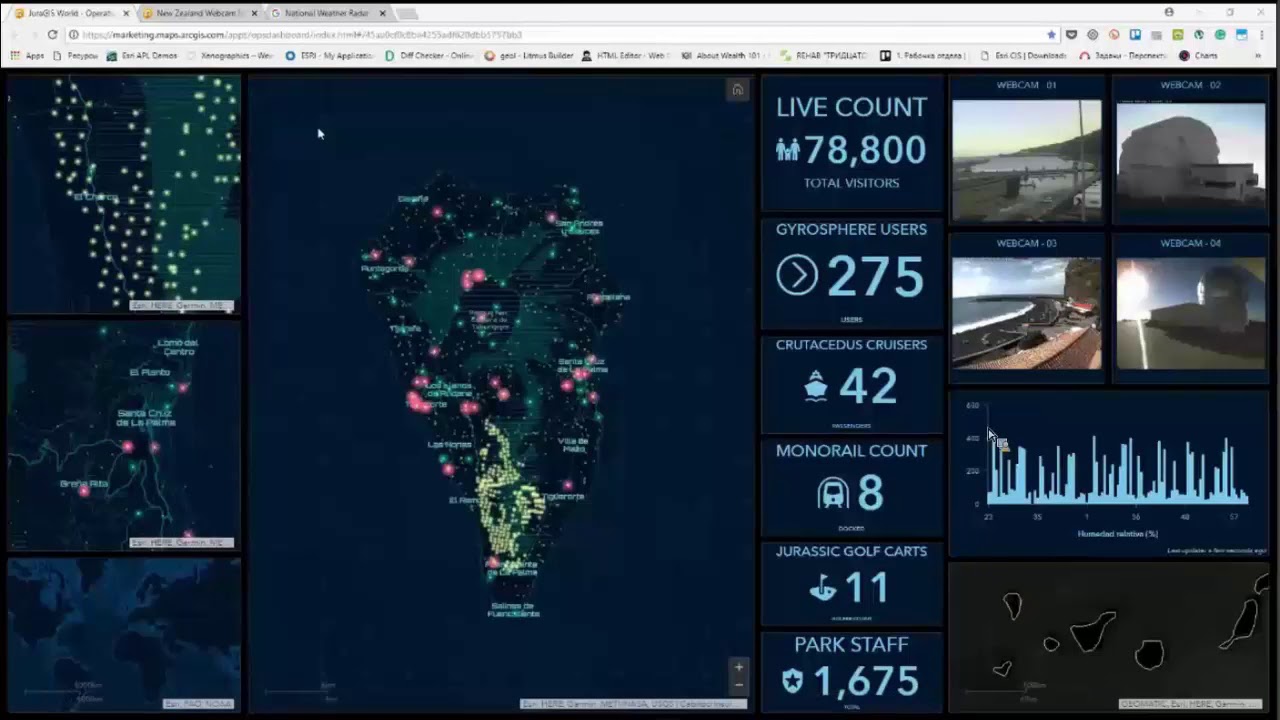Open the Ресурсы bookmark folder
Viewport: 1280px width, 720px height.
(74, 56)
